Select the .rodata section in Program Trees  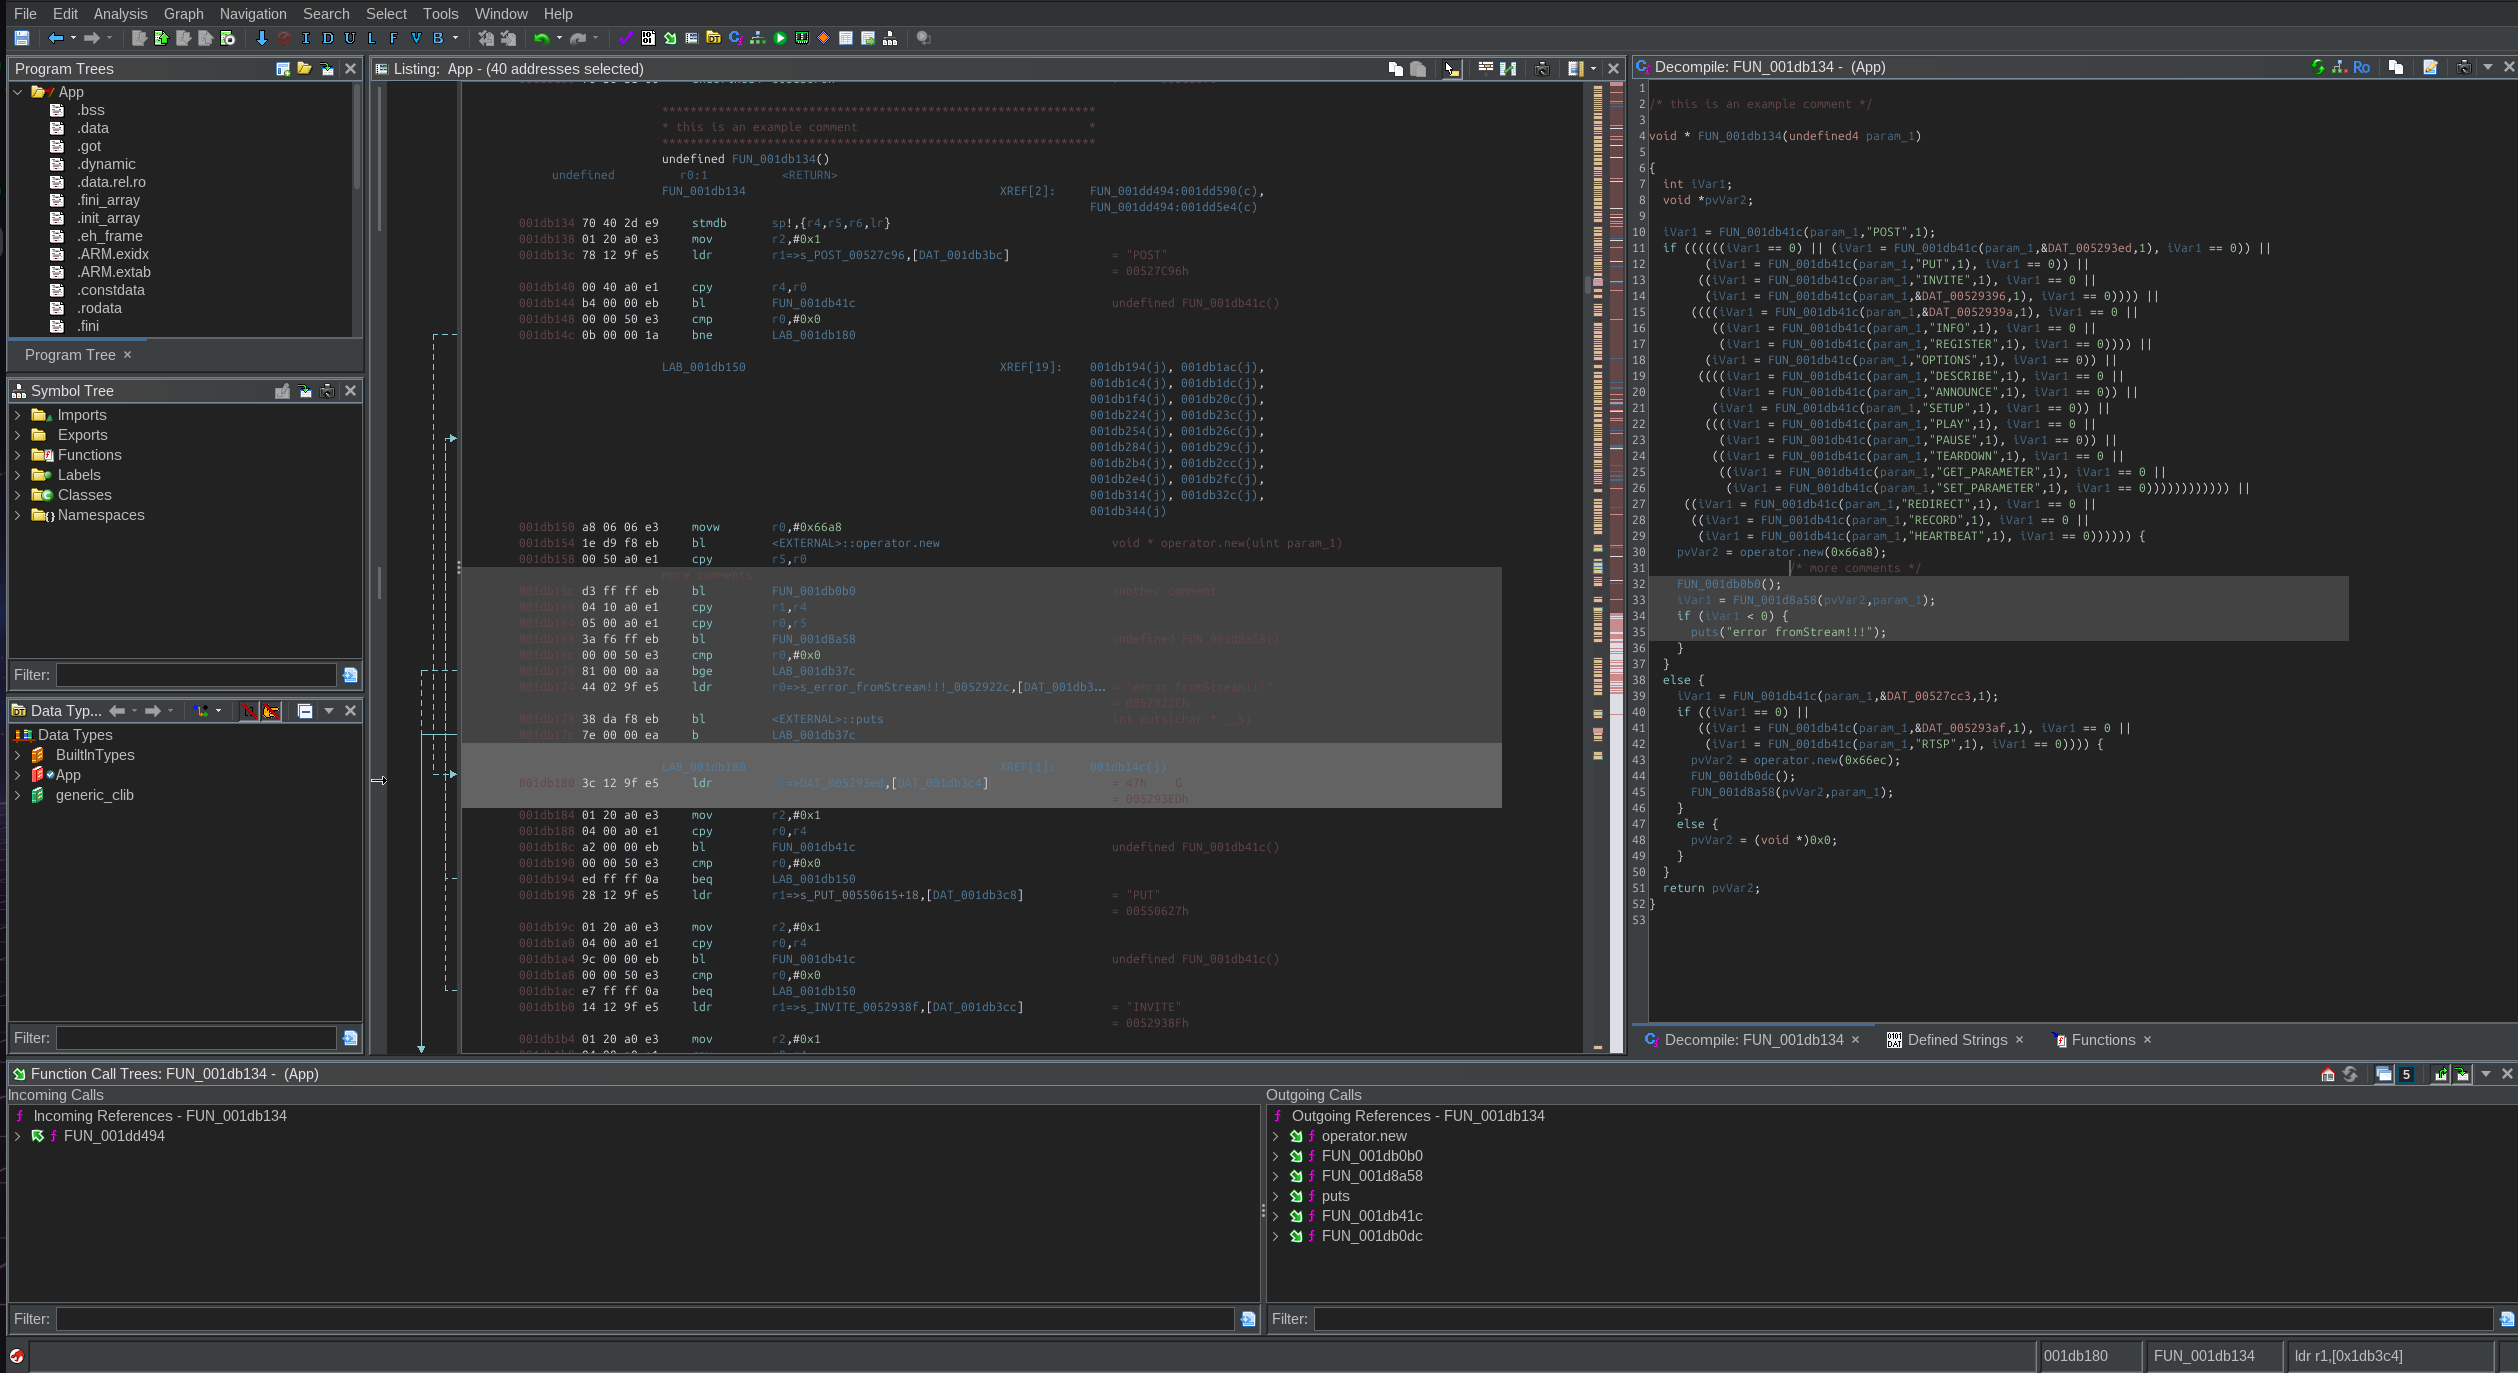click(x=99, y=308)
